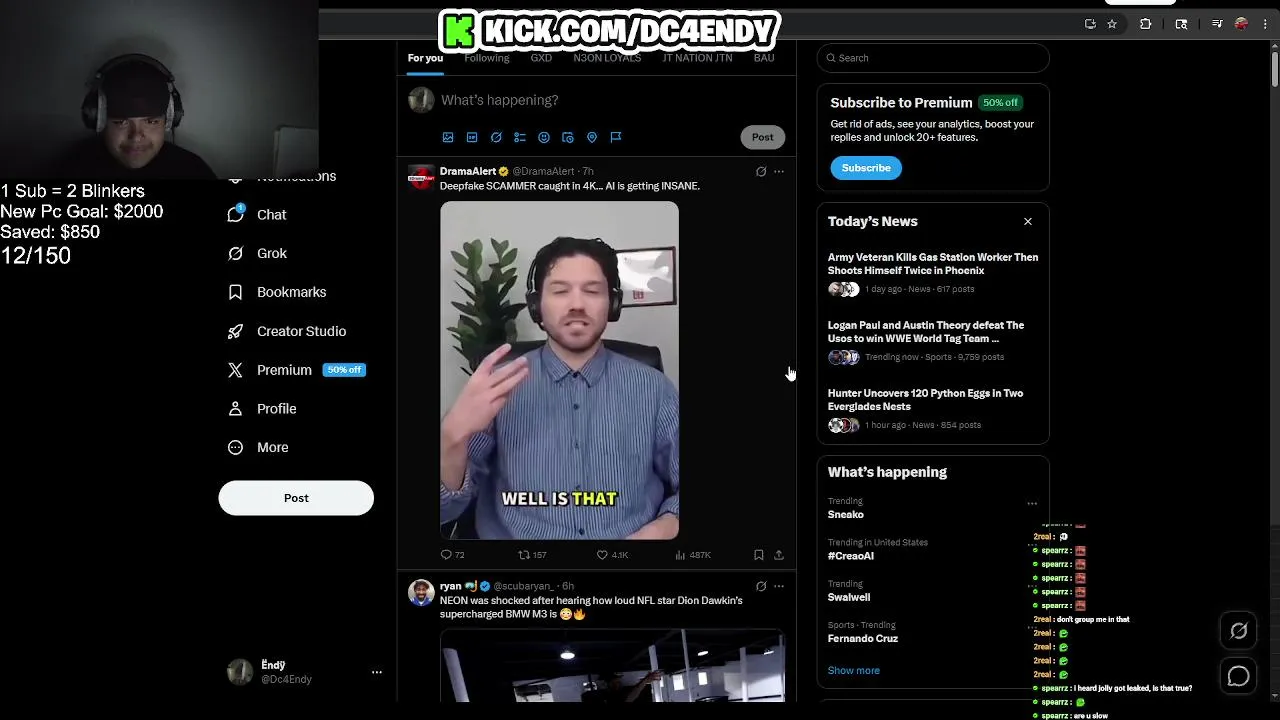The height and width of the screenshot is (720, 1280).
Task: Open Grok action on DramaAlert post
Action: [x=761, y=172]
